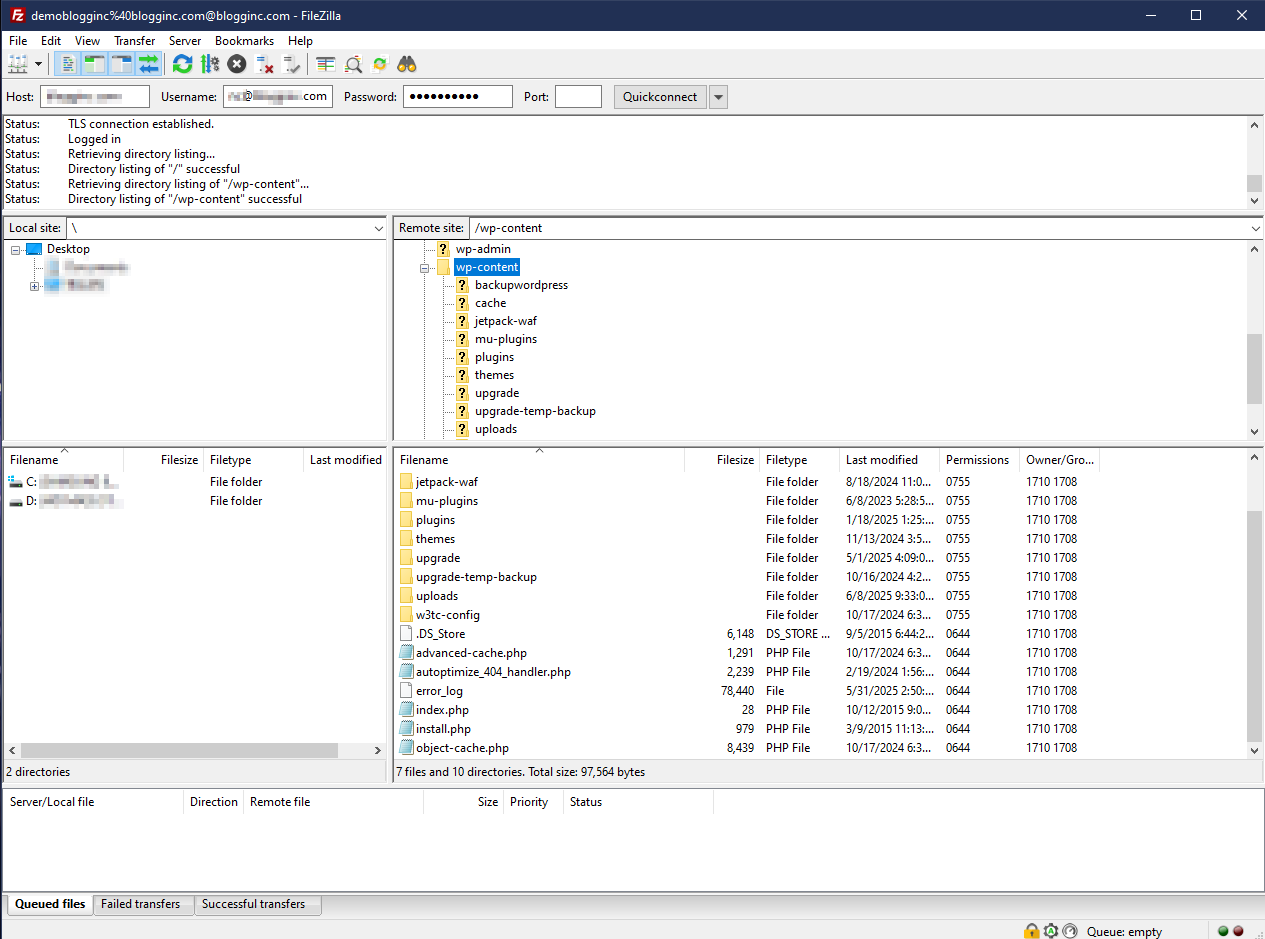This screenshot has height=939, width=1265.
Task: Open directory listing filters dialog
Action: pos(326,64)
